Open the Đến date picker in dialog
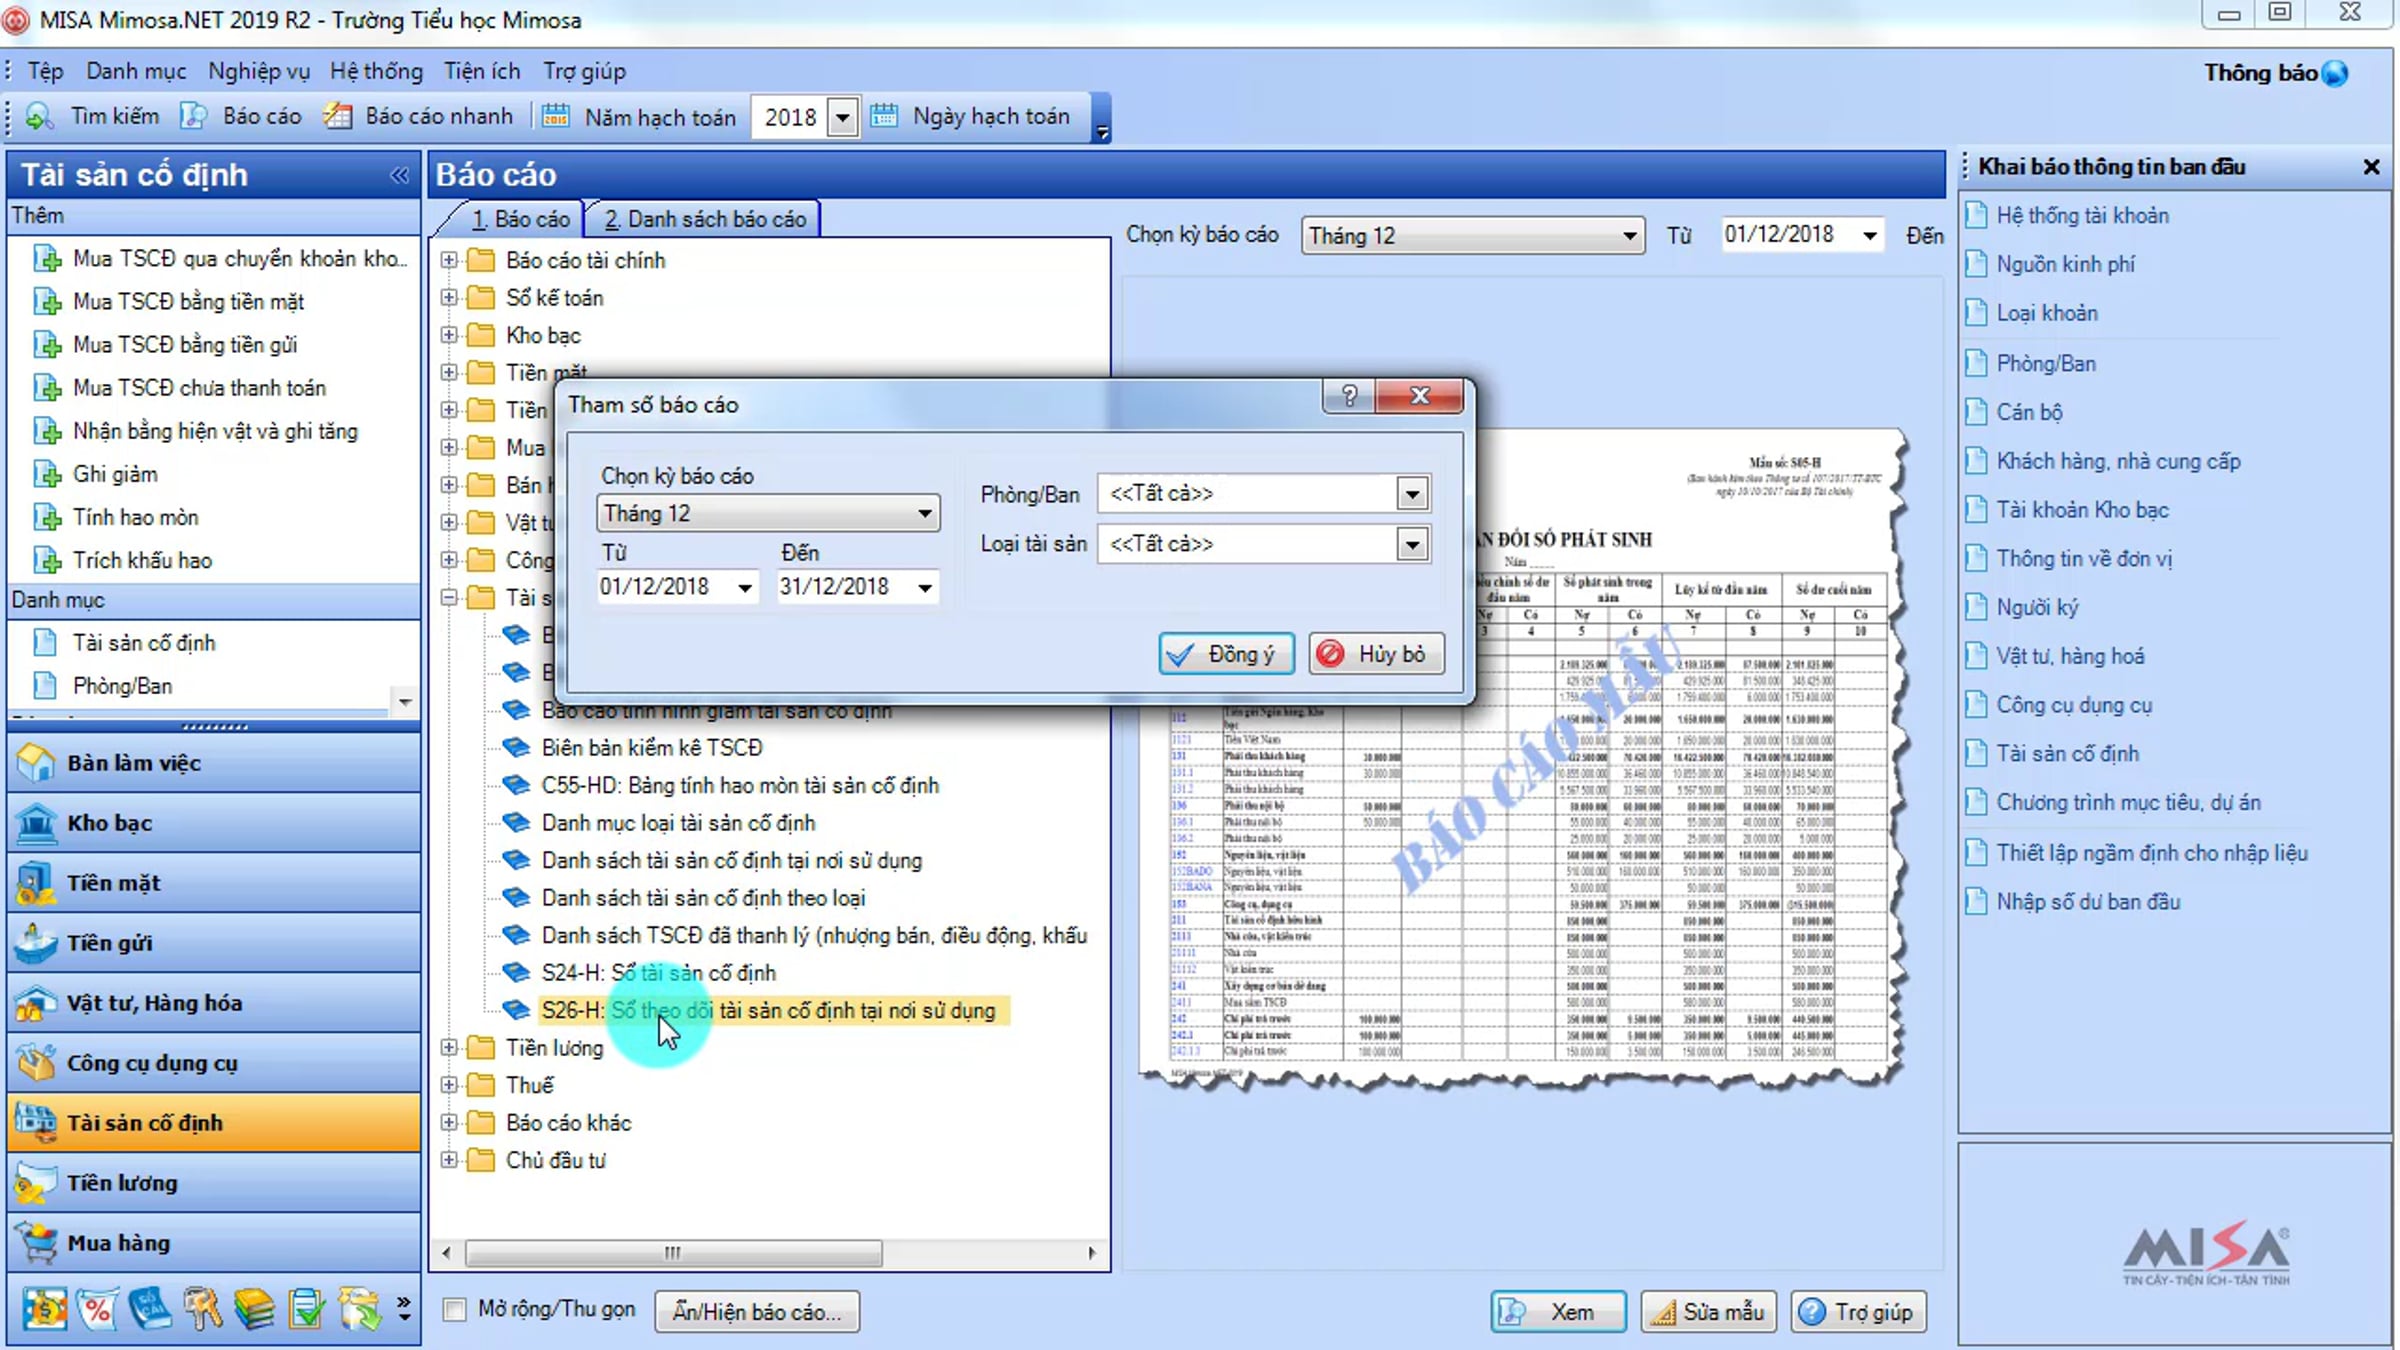 (x=925, y=587)
